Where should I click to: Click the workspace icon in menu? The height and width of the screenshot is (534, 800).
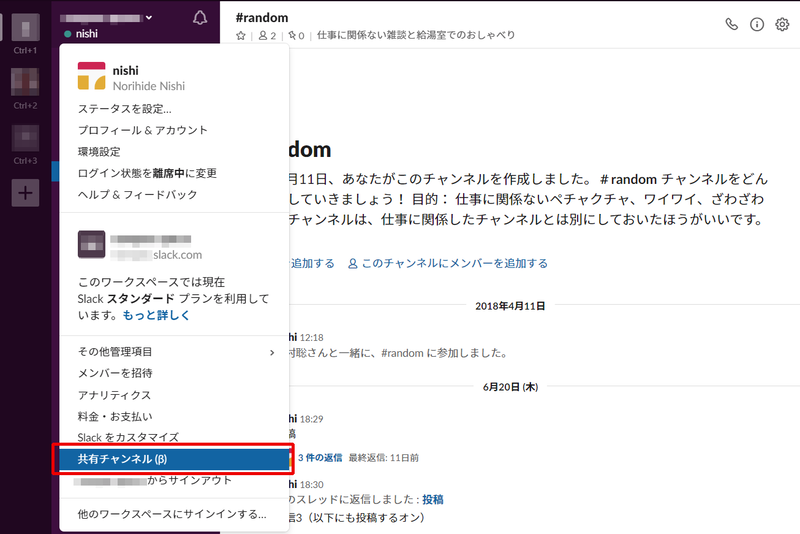pyautogui.click(x=91, y=244)
